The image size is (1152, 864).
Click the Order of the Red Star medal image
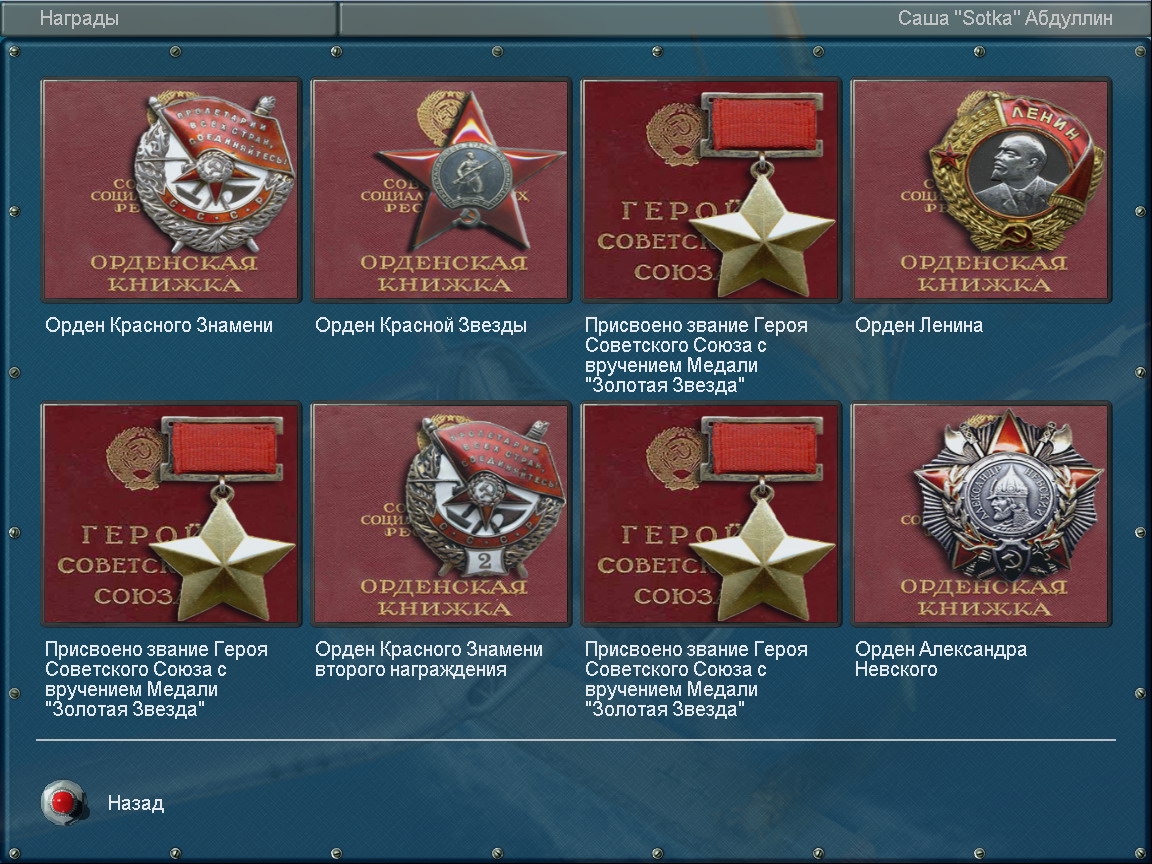pos(441,190)
